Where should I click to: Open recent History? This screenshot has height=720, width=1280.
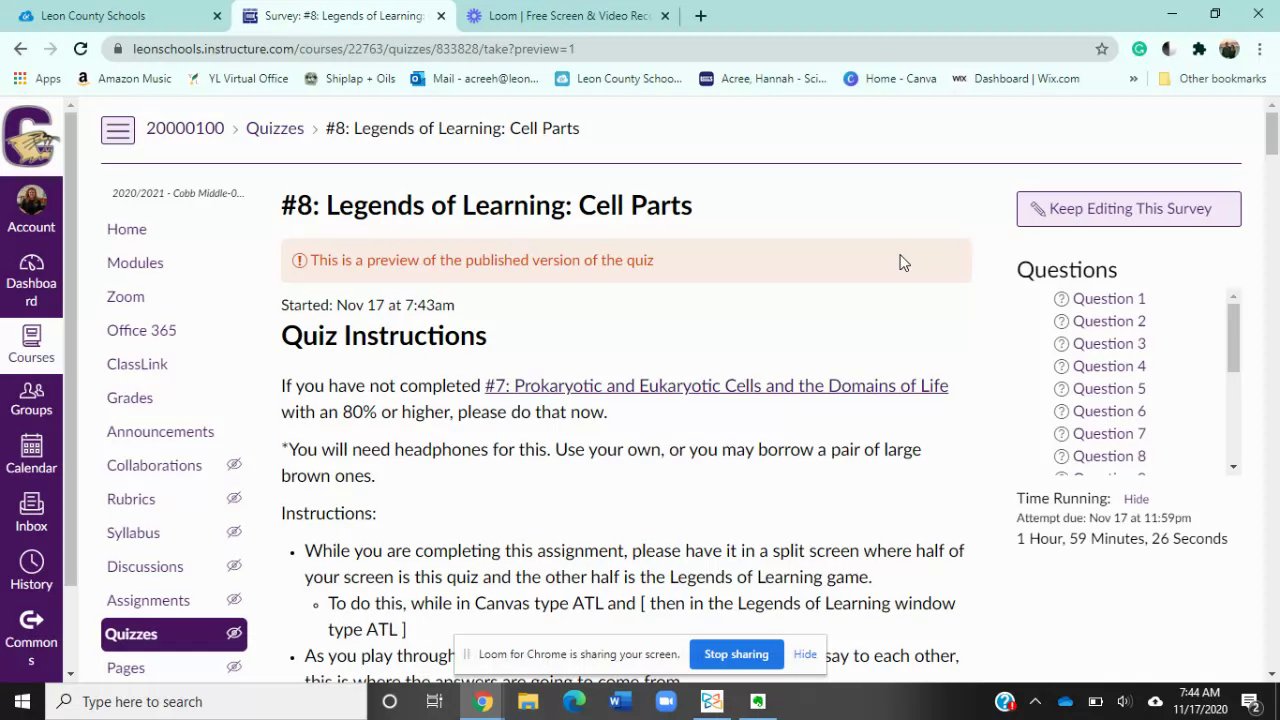[31, 570]
